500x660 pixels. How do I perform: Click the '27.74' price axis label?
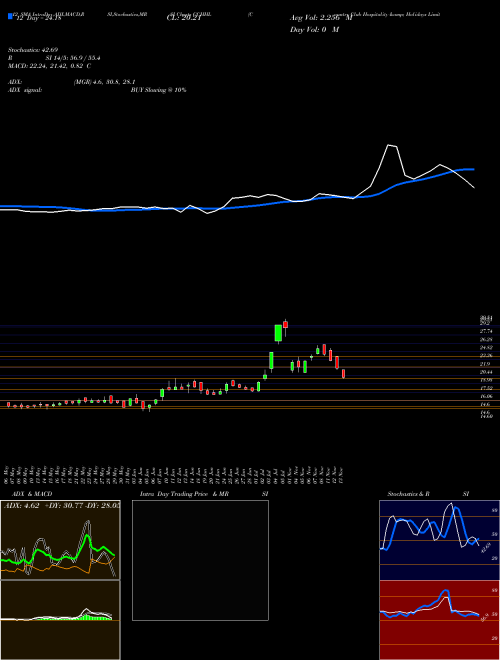click(x=486, y=332)
